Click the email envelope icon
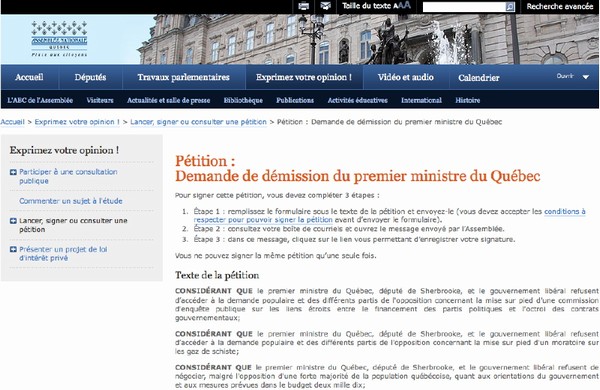600x390 pixels. coord(325,6)
